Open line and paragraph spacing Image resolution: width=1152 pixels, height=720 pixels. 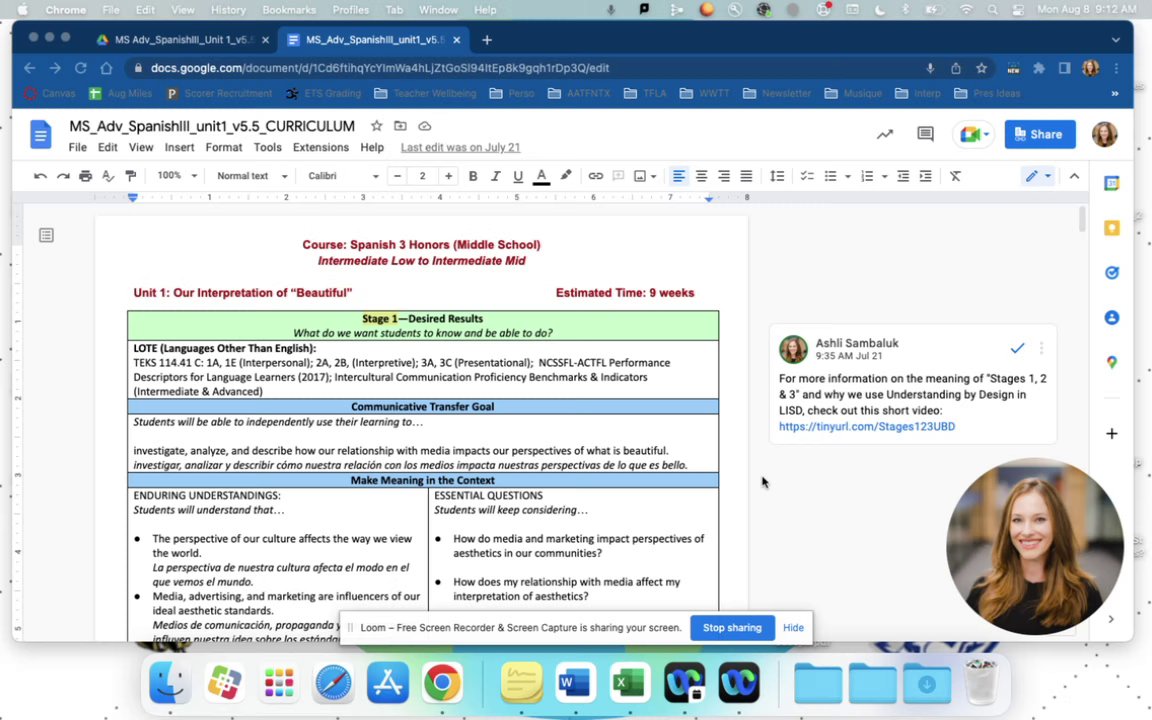[777, 176]
